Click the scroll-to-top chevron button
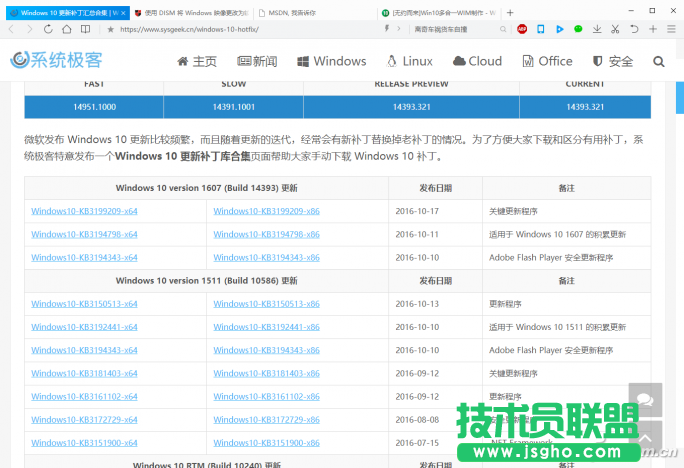This screenshot has height=468, width=684. pos(645,436)
